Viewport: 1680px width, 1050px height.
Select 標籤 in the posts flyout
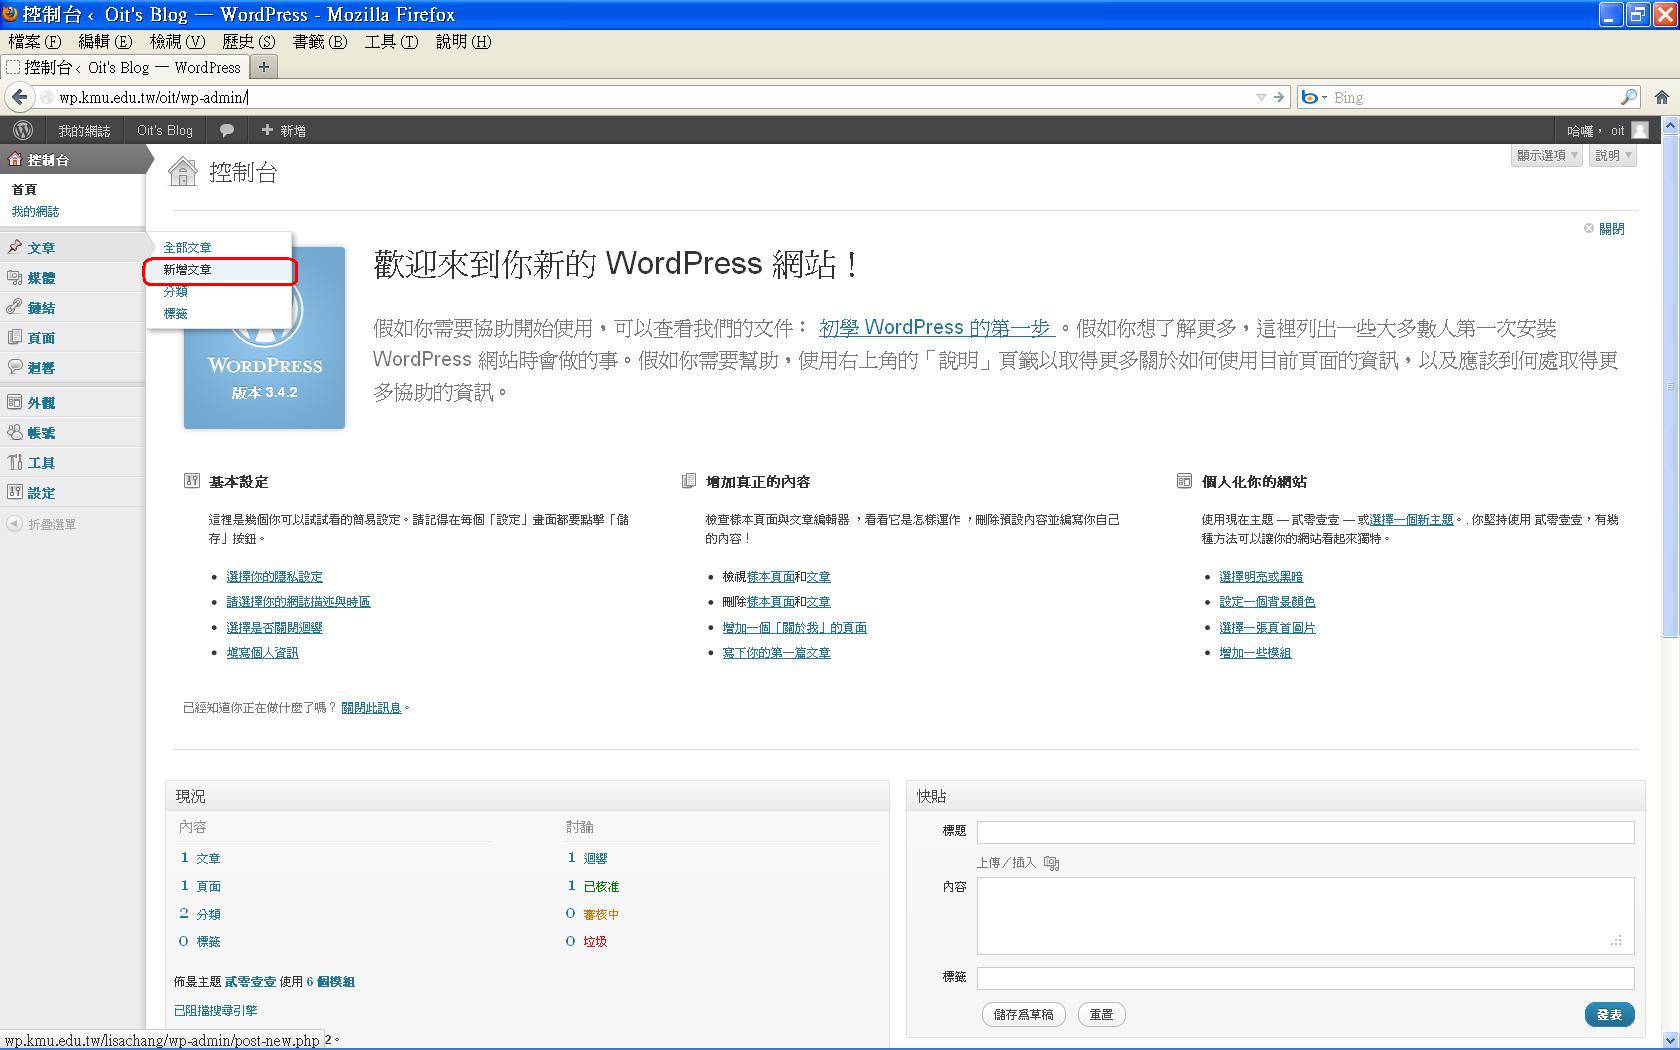pos(175,314)
